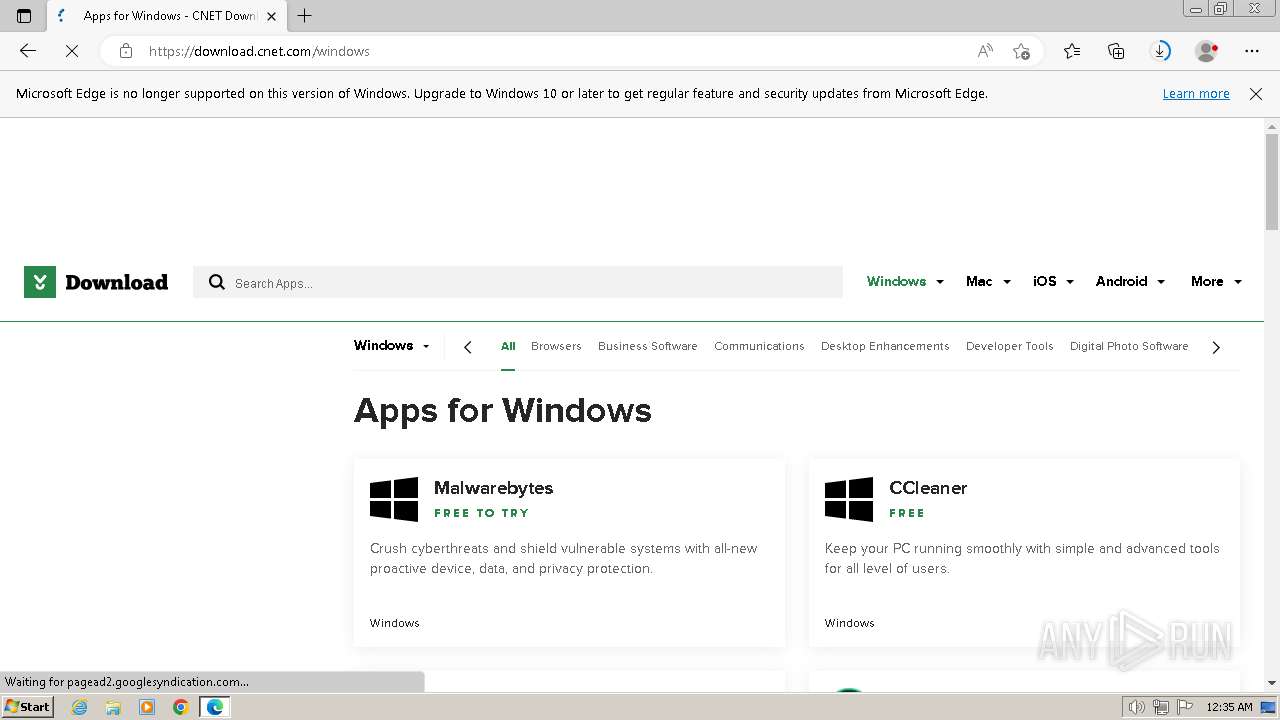Expand the Android platform dropdown

click(1130, 282)
